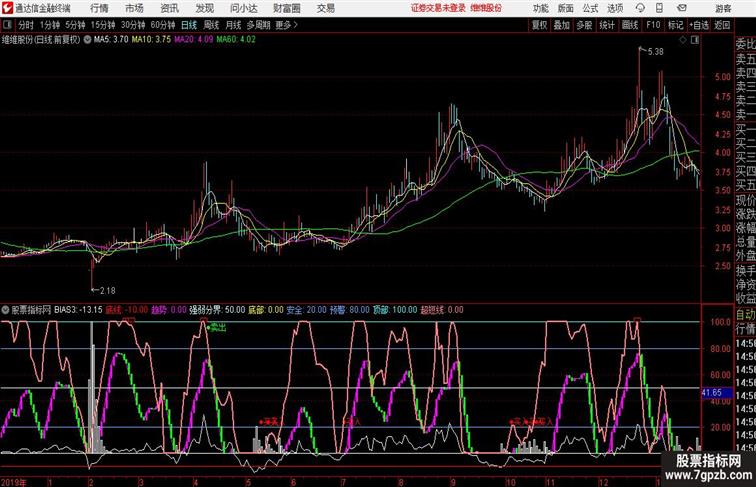This screenshot has height=487, width=756.
Task: Click the 2019年 label on time axis
Action: (14, 482)
